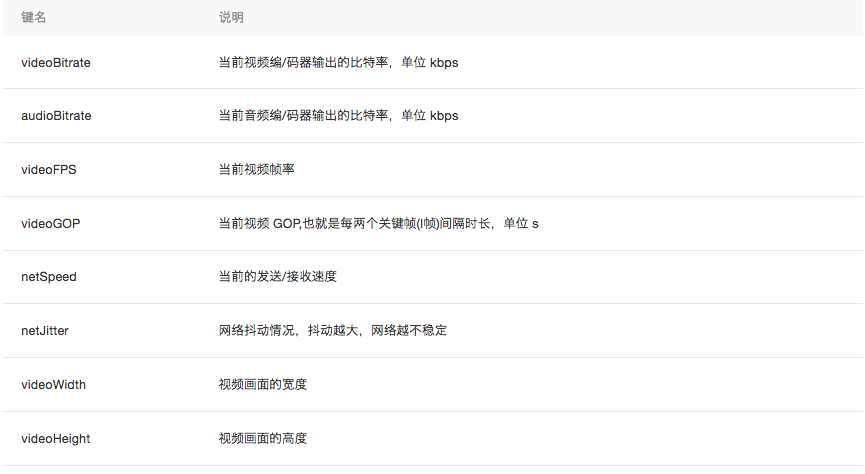Screen dimensions: 865x474
Task: Select the videoHeight key name
Action: coord(56,439)
